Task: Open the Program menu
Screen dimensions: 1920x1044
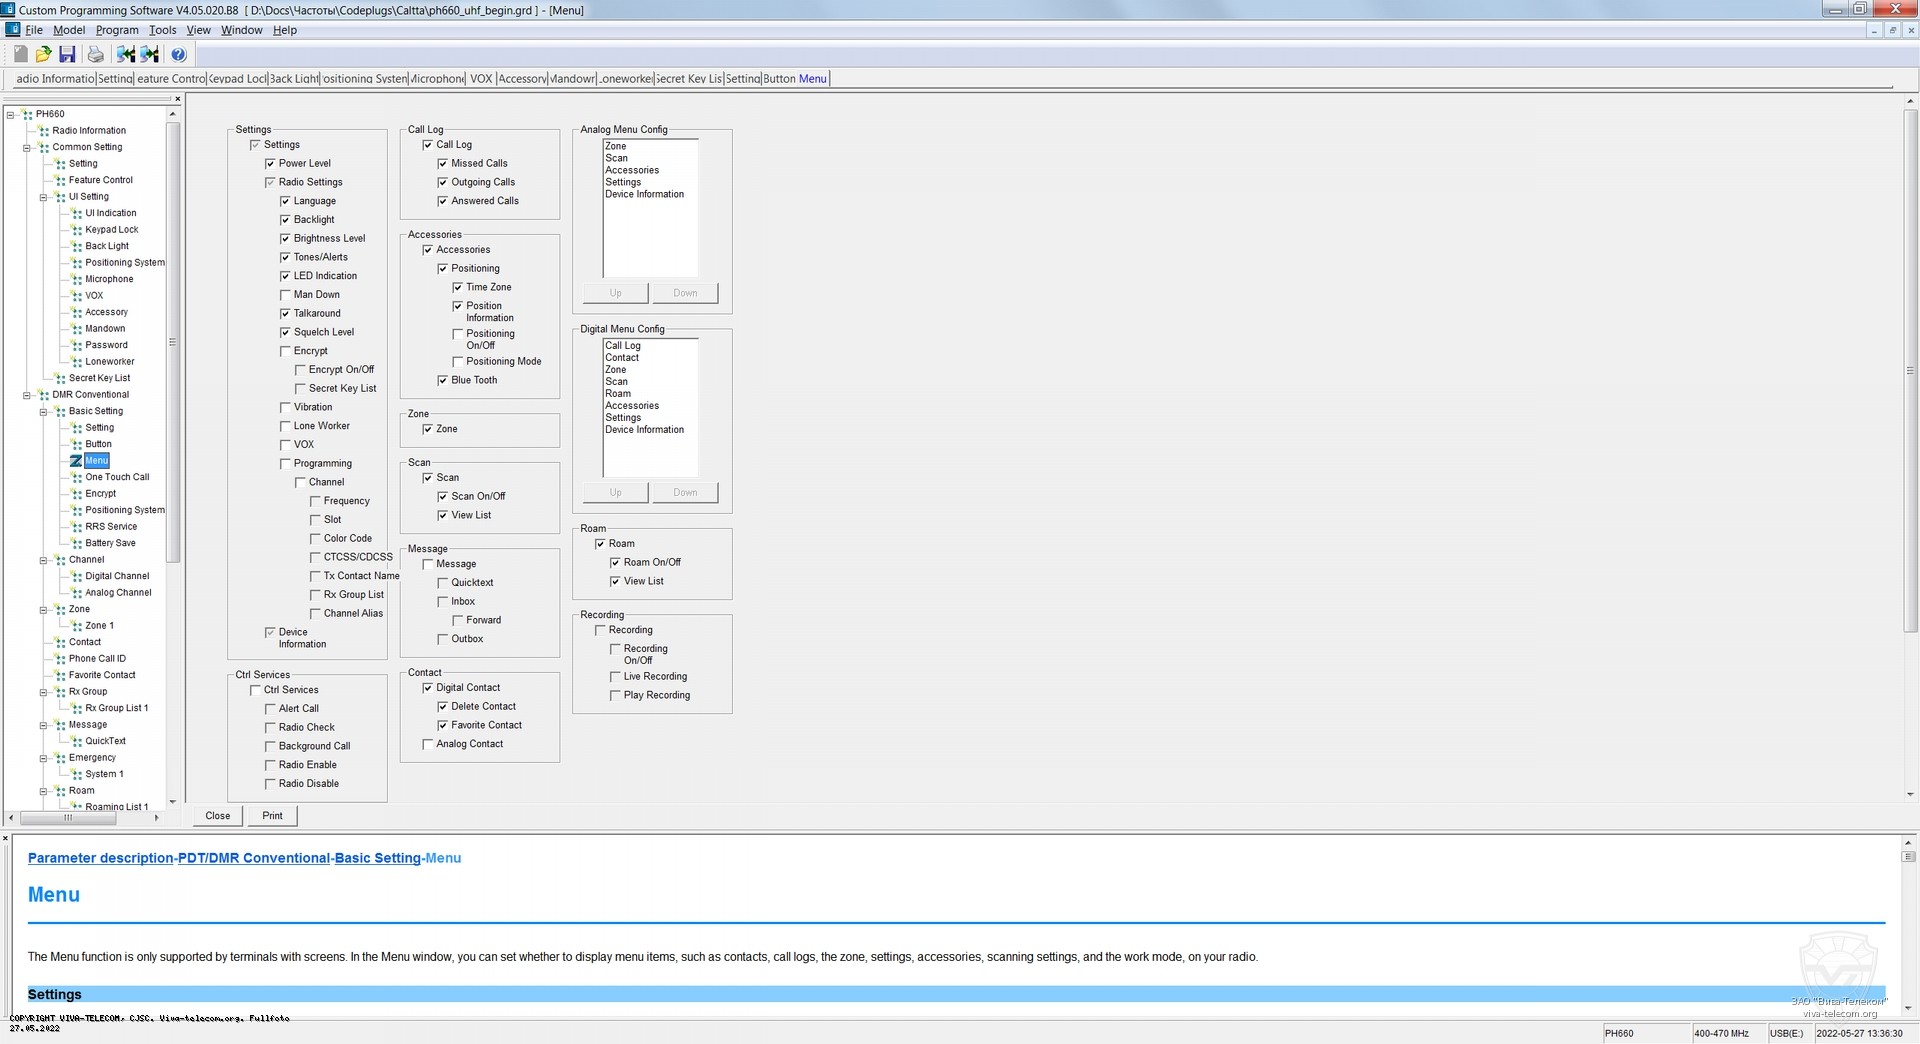Action: pyautogui.click(x=116, y=30)
